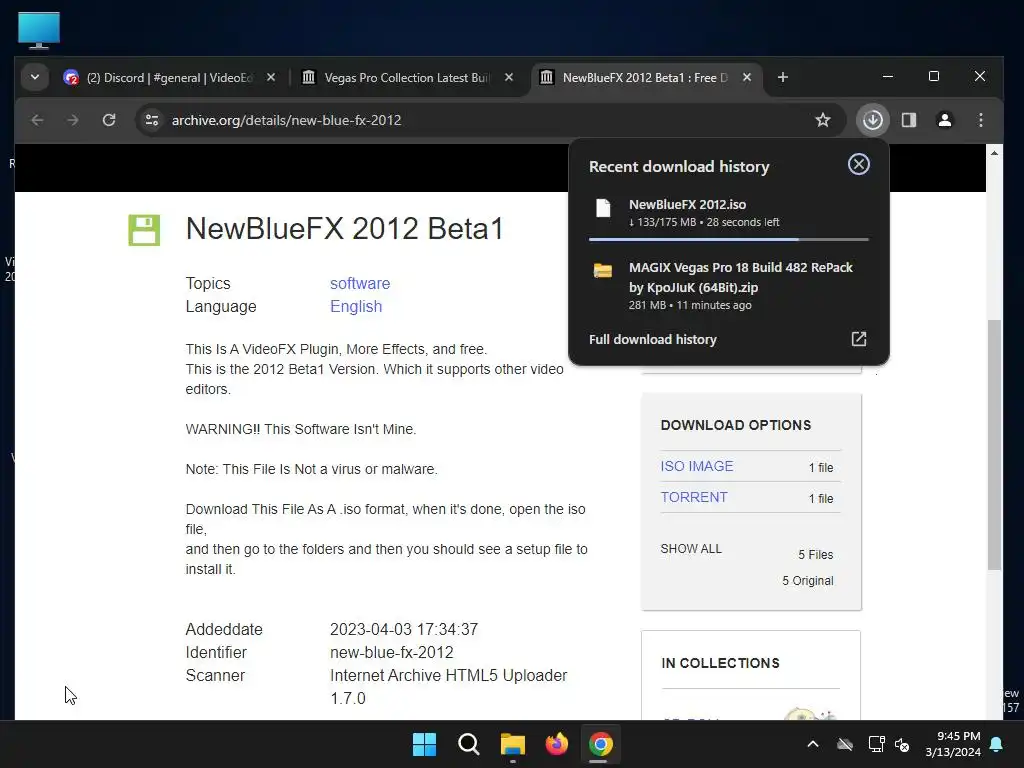The width and height of the screenshot is (1024, 768).
Task: Open the Chrome profile menu
Action: 944,120
